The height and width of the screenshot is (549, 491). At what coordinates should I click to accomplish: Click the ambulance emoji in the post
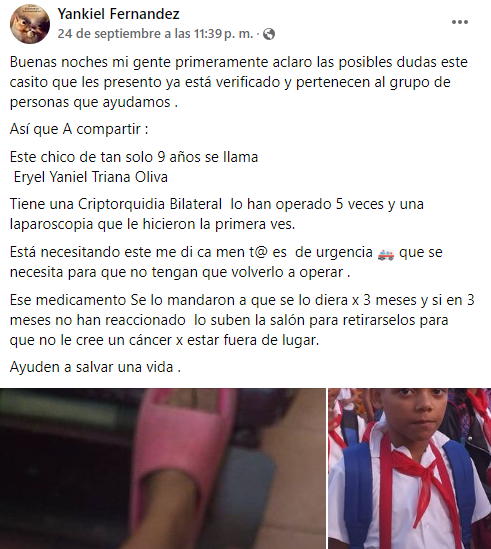pyautogui.click(x=386, y=253)
